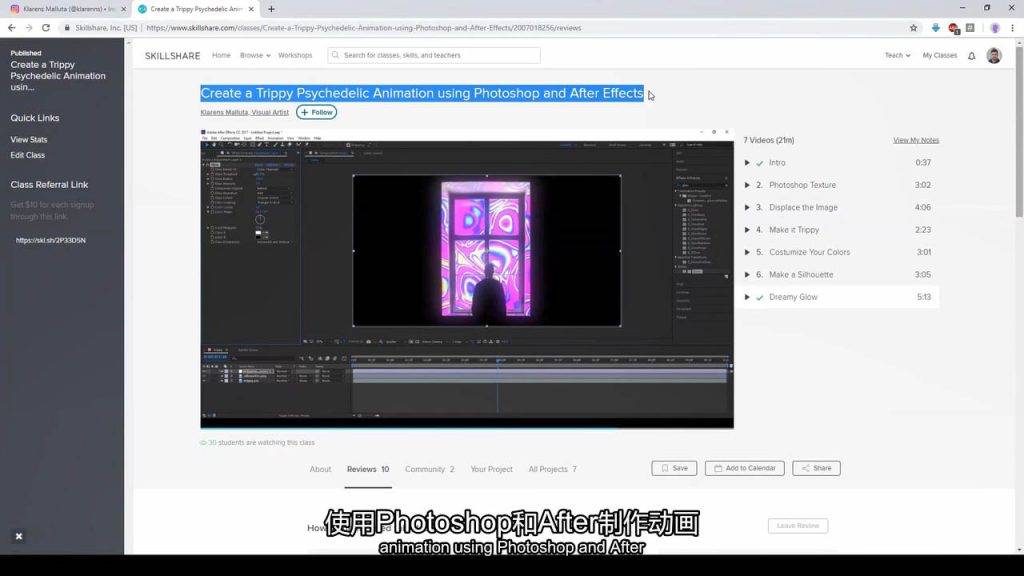Image resolution: width=1024 pixels, height=576 pixels.
Task: Click the Add to Calendar button
Action: click(744, 468)
